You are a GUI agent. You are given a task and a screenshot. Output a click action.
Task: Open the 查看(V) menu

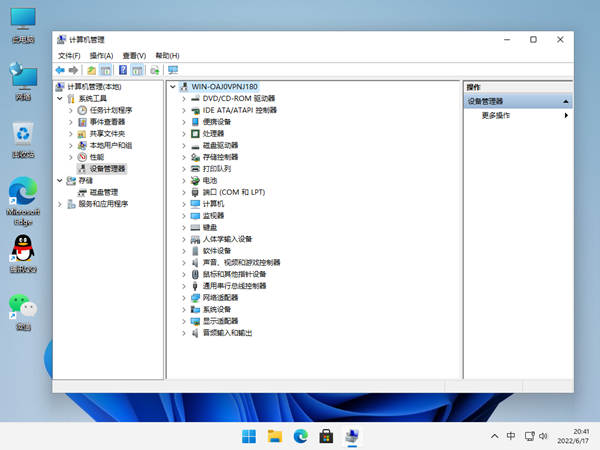134,55
